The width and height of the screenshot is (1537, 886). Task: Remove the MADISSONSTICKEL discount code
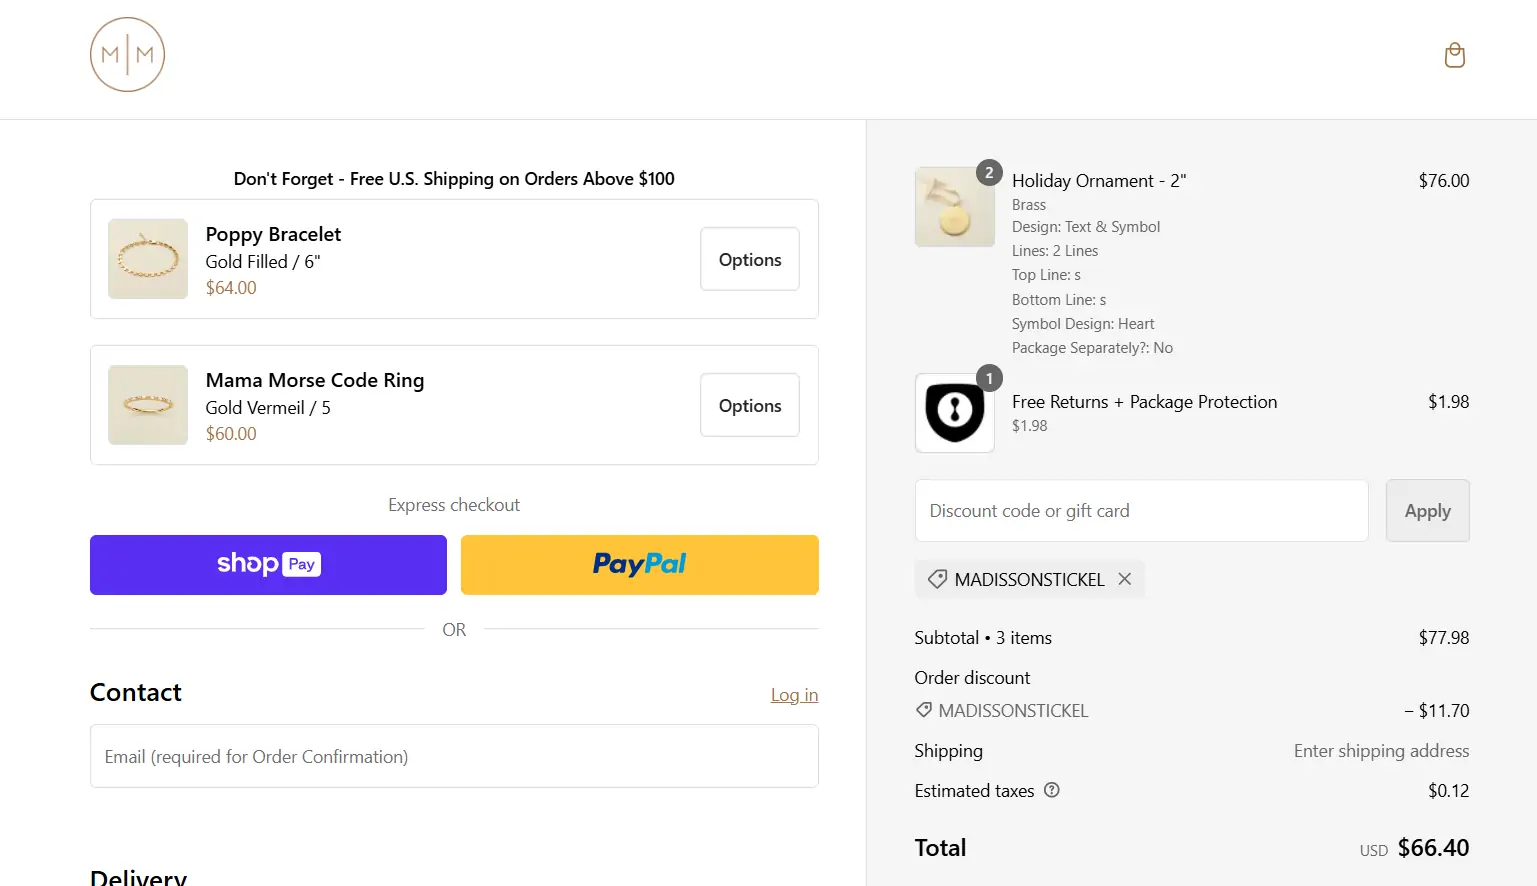(1125, 579)
